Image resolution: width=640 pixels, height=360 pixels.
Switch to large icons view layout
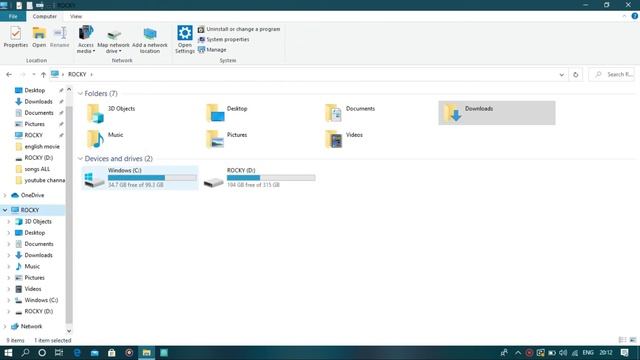tap(633, 340)
